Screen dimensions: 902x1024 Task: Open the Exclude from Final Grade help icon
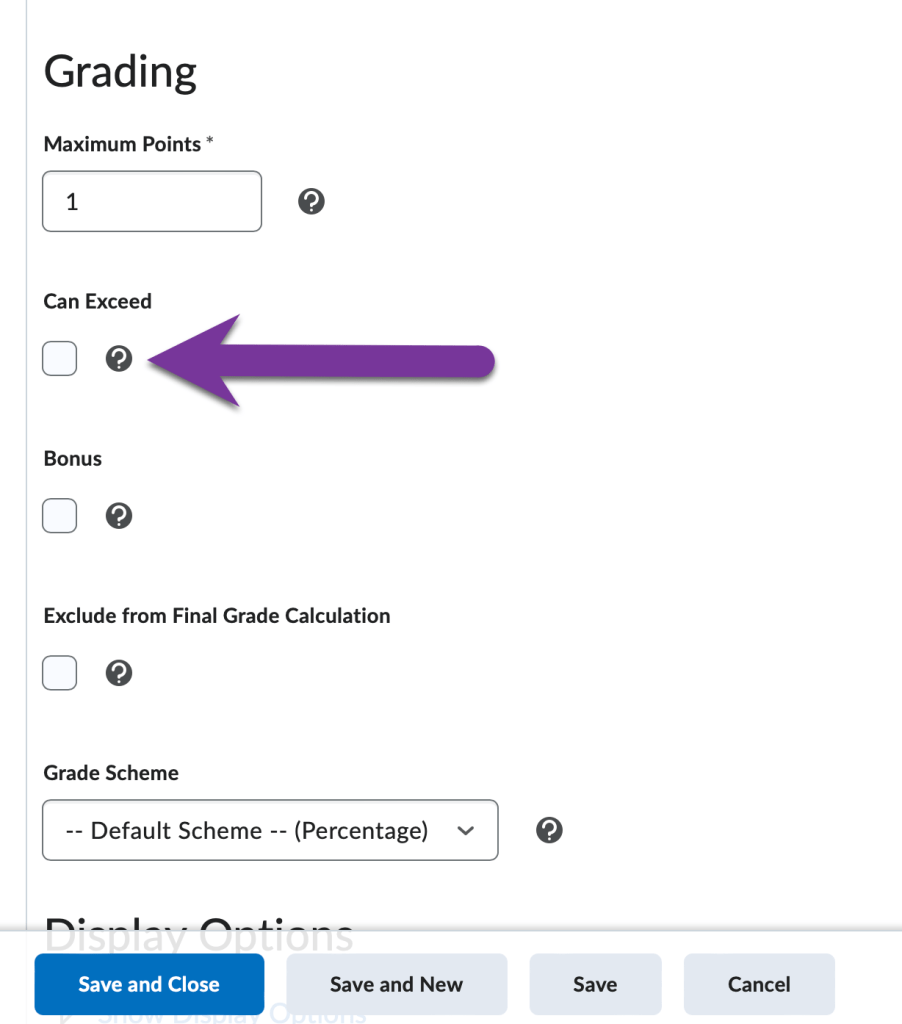pos(119,672)
